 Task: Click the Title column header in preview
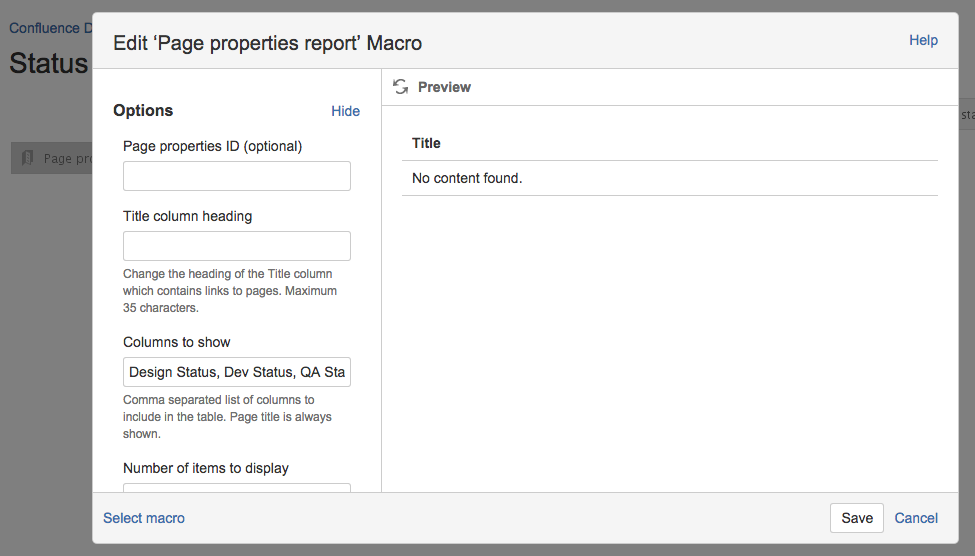[x=426, y=143]
